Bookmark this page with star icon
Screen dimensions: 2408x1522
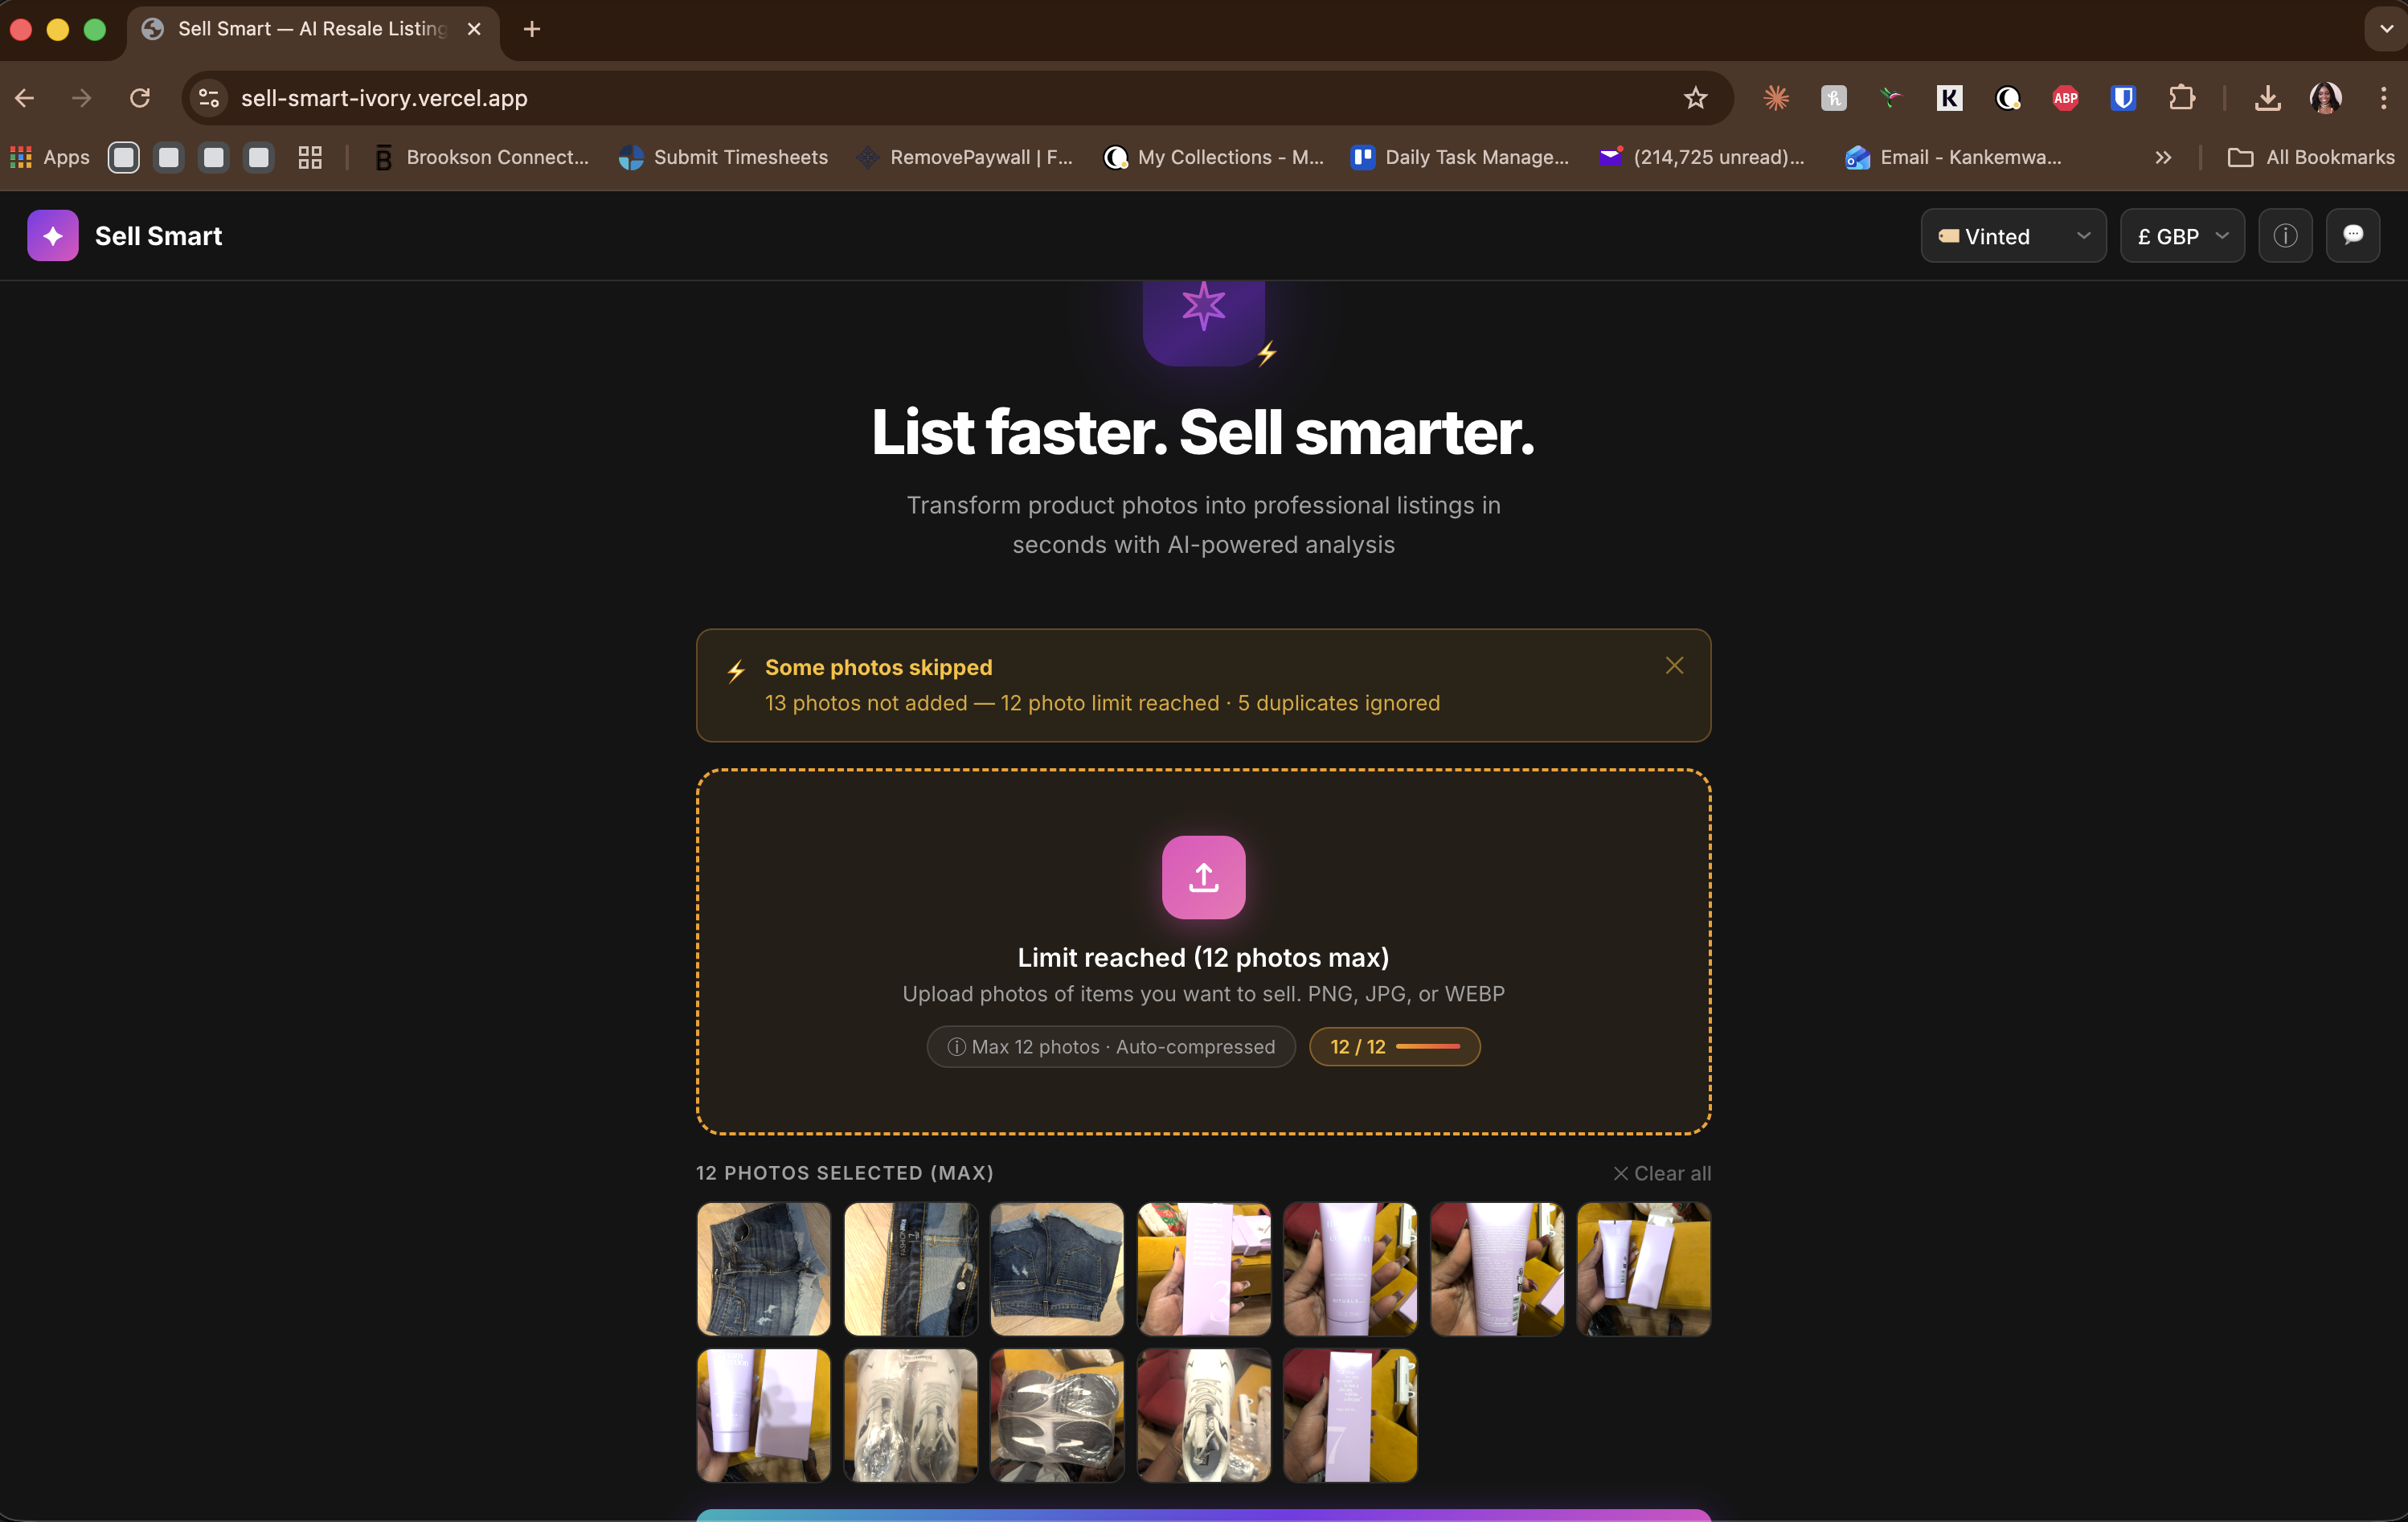(x=1695, y=98)
